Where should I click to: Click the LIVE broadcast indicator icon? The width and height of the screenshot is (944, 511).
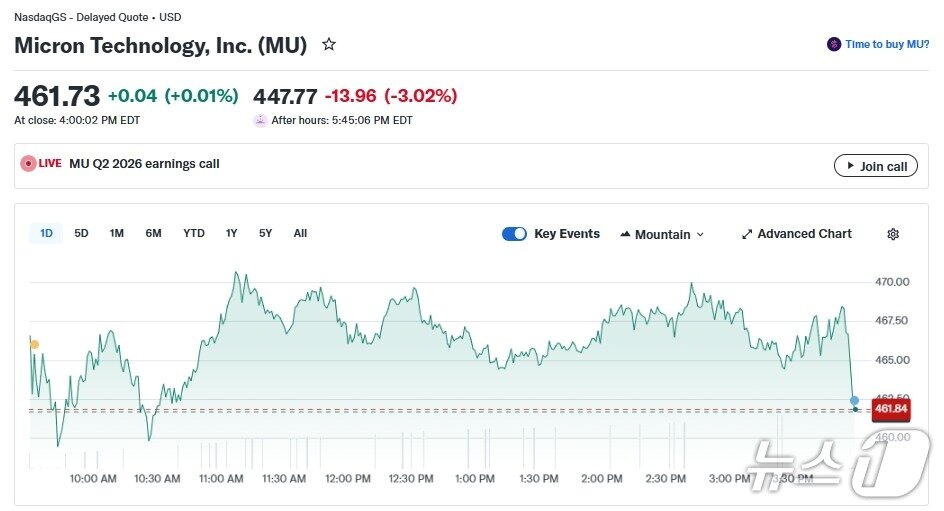(29, 164)
